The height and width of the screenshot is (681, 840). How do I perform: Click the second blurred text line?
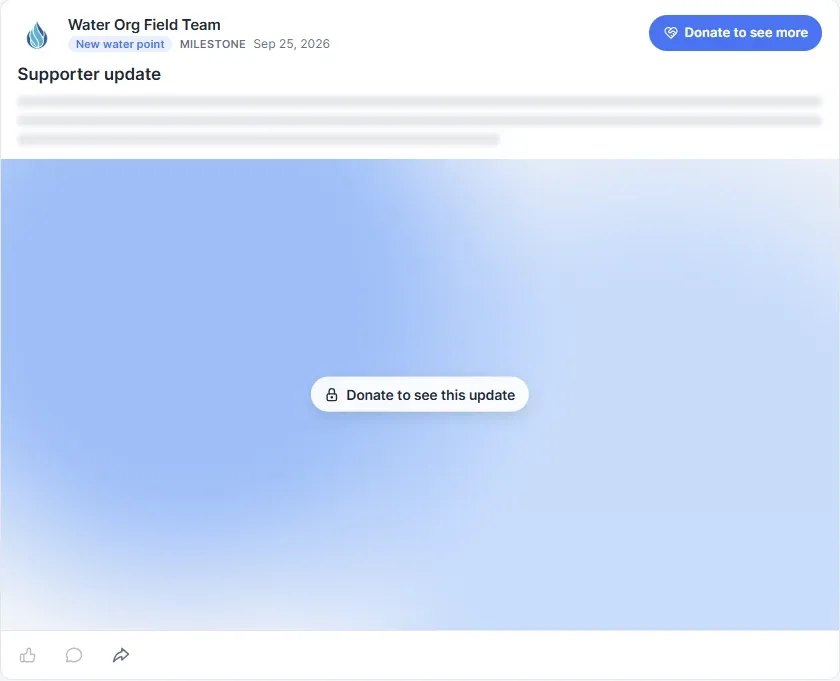pyautogui.click(x=419, y=121)
